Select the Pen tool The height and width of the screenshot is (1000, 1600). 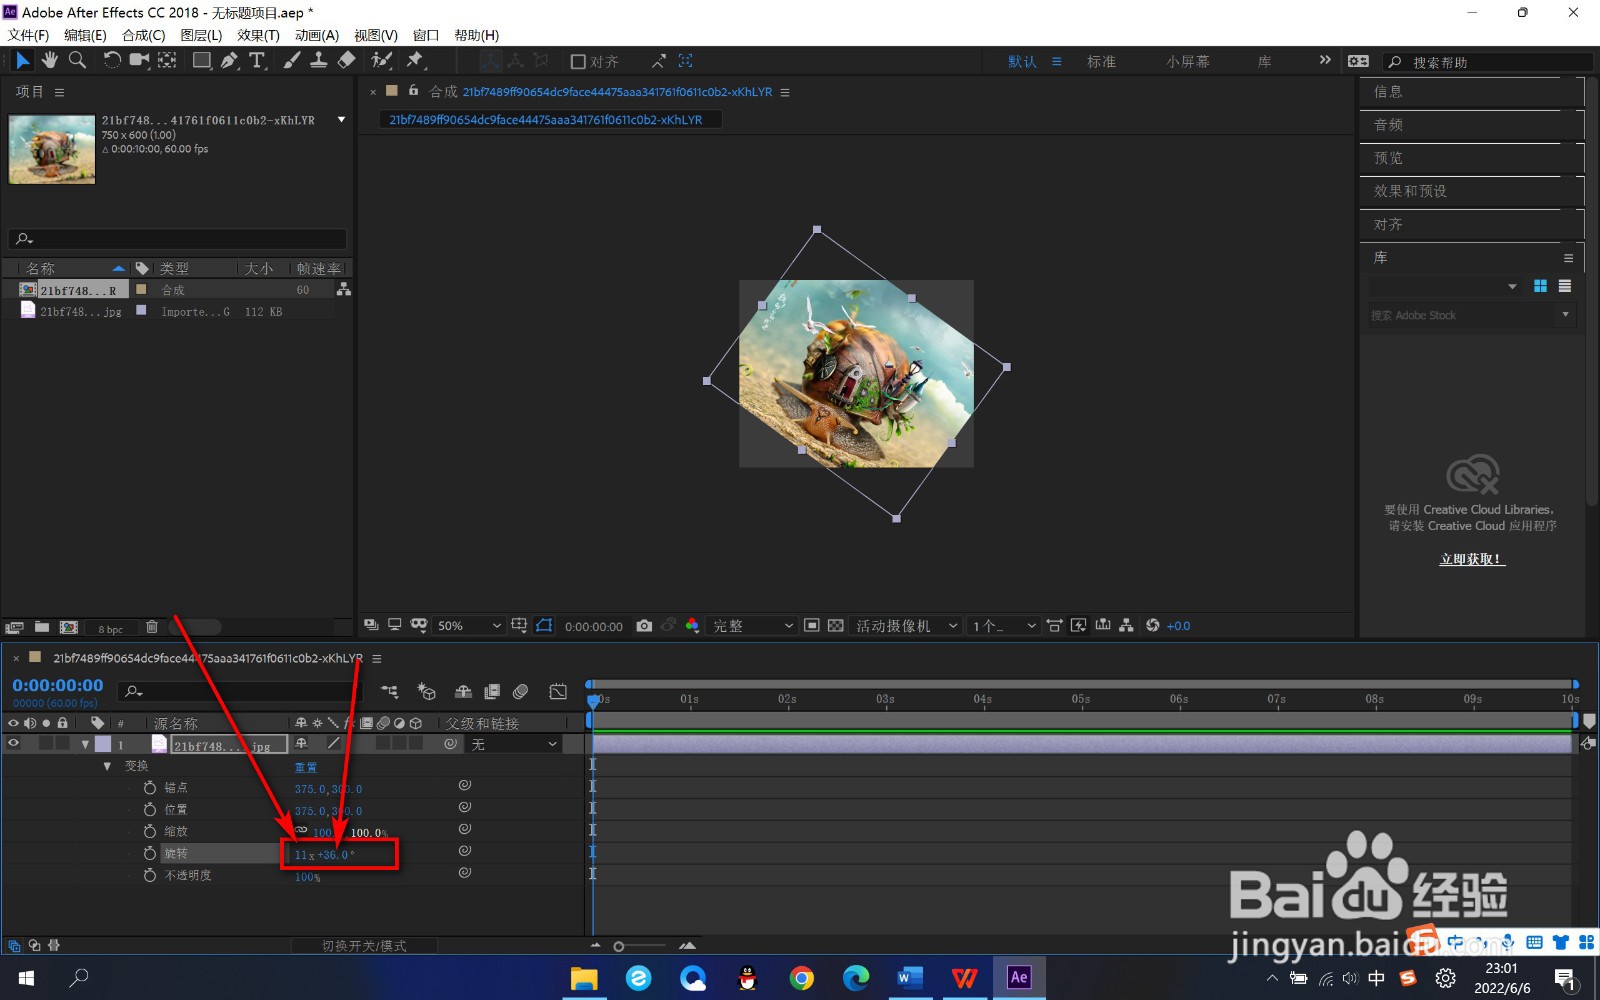click(230, 60)
